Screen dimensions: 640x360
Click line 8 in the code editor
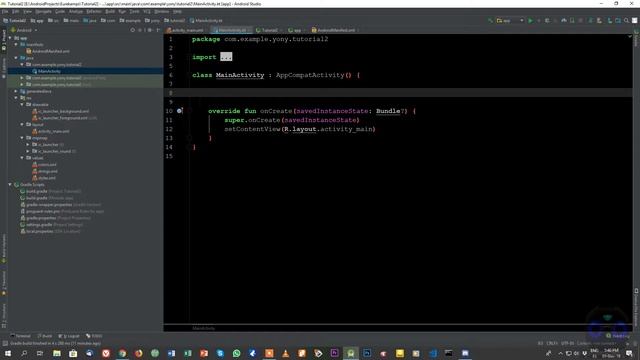(398, 93)
